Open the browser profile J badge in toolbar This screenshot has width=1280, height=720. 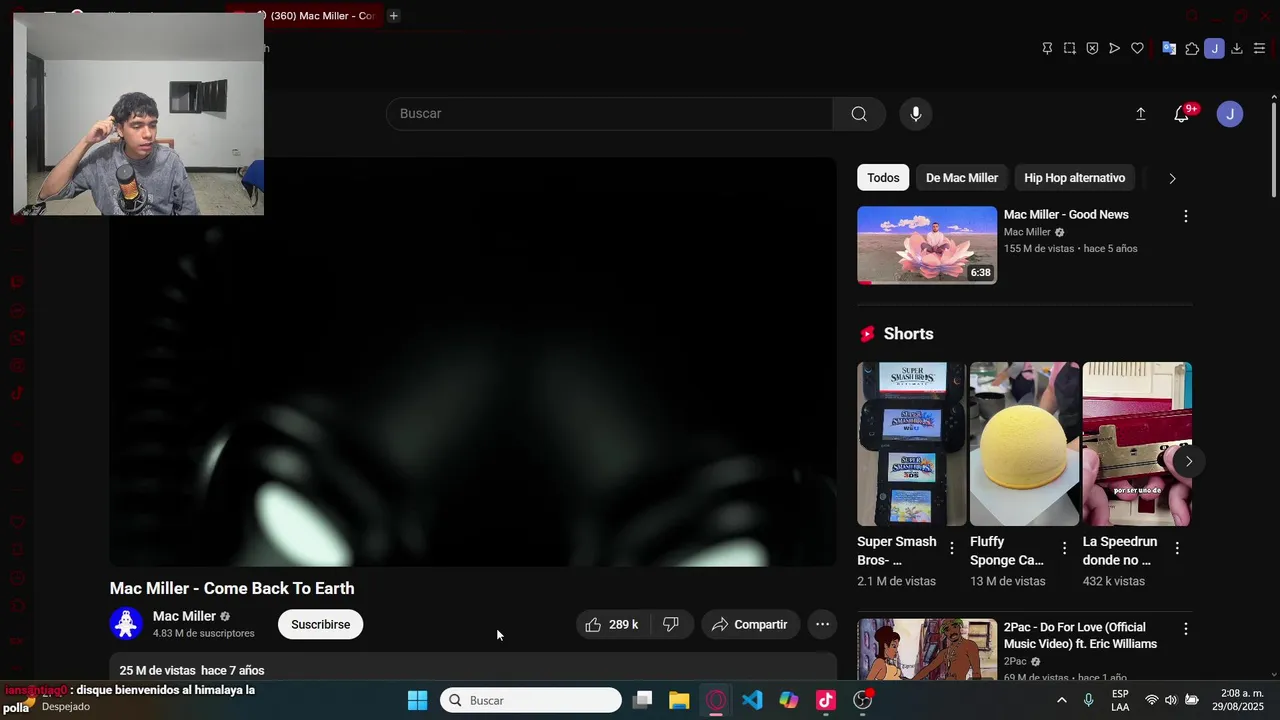point(1214,48)
